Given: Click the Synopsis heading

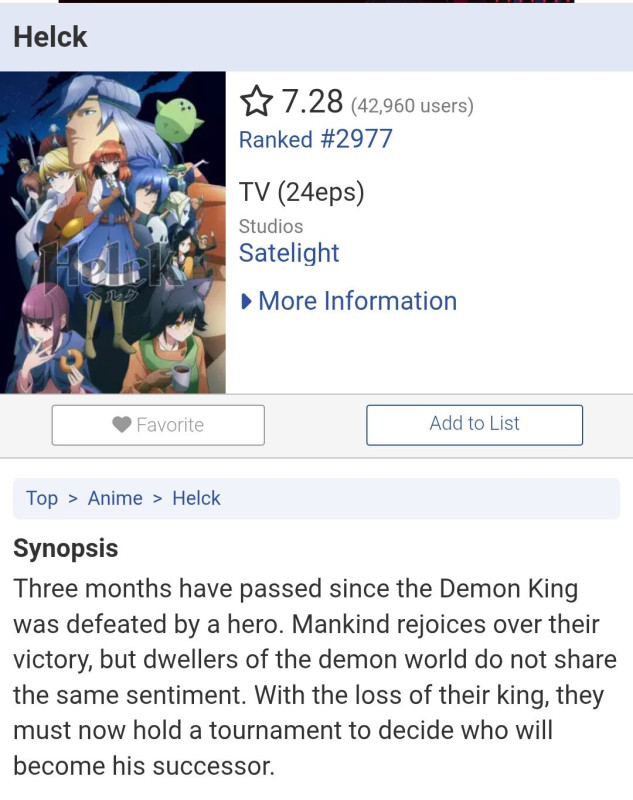Looking at the screenshot, I should pyautogui.click(x=66, y=549).
